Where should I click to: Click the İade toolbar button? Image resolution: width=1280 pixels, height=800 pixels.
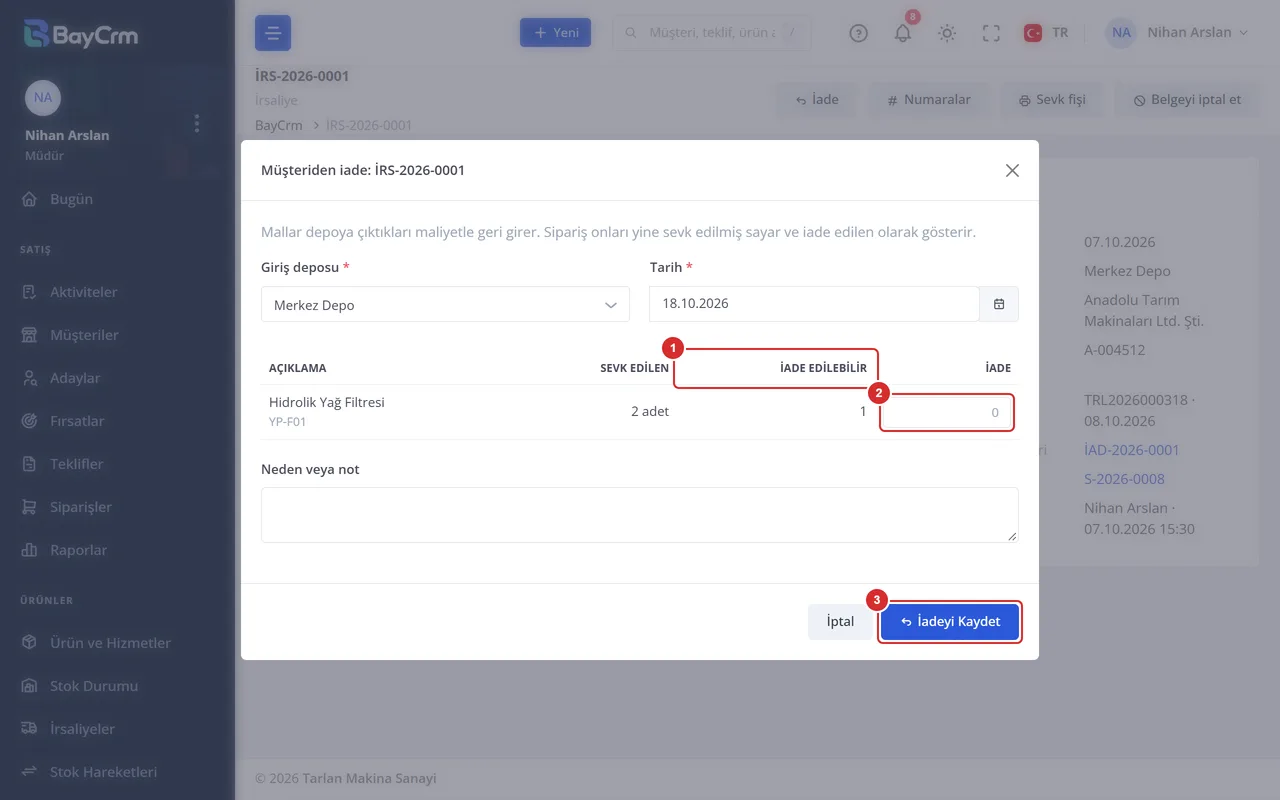click(x=817, y=100)
